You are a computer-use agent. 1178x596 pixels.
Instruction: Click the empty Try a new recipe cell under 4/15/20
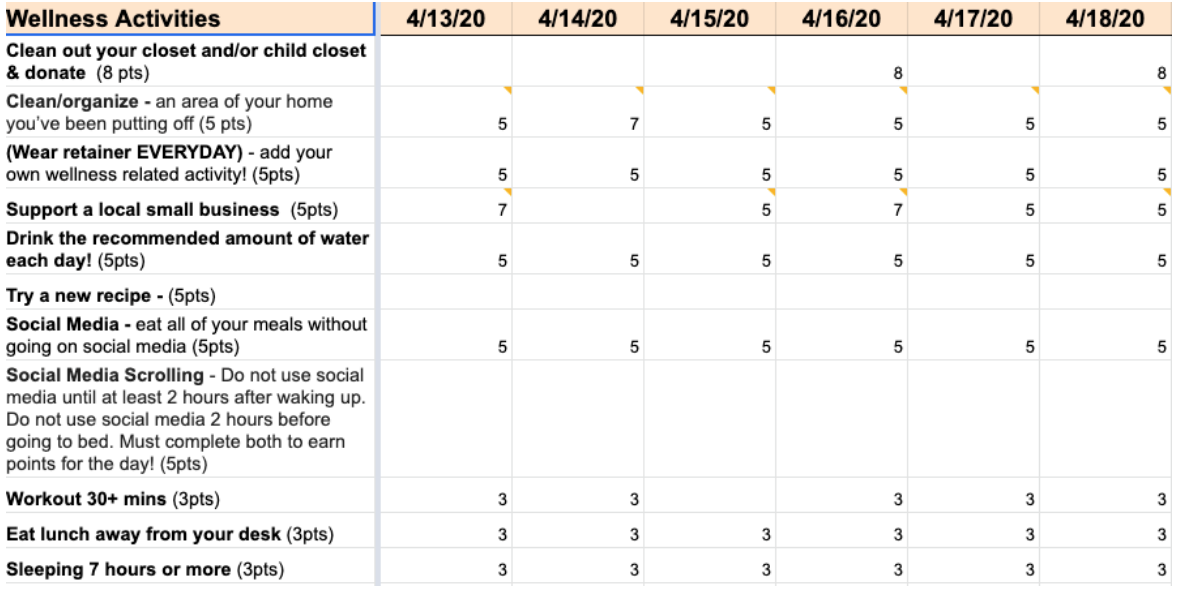click(710, 292)
